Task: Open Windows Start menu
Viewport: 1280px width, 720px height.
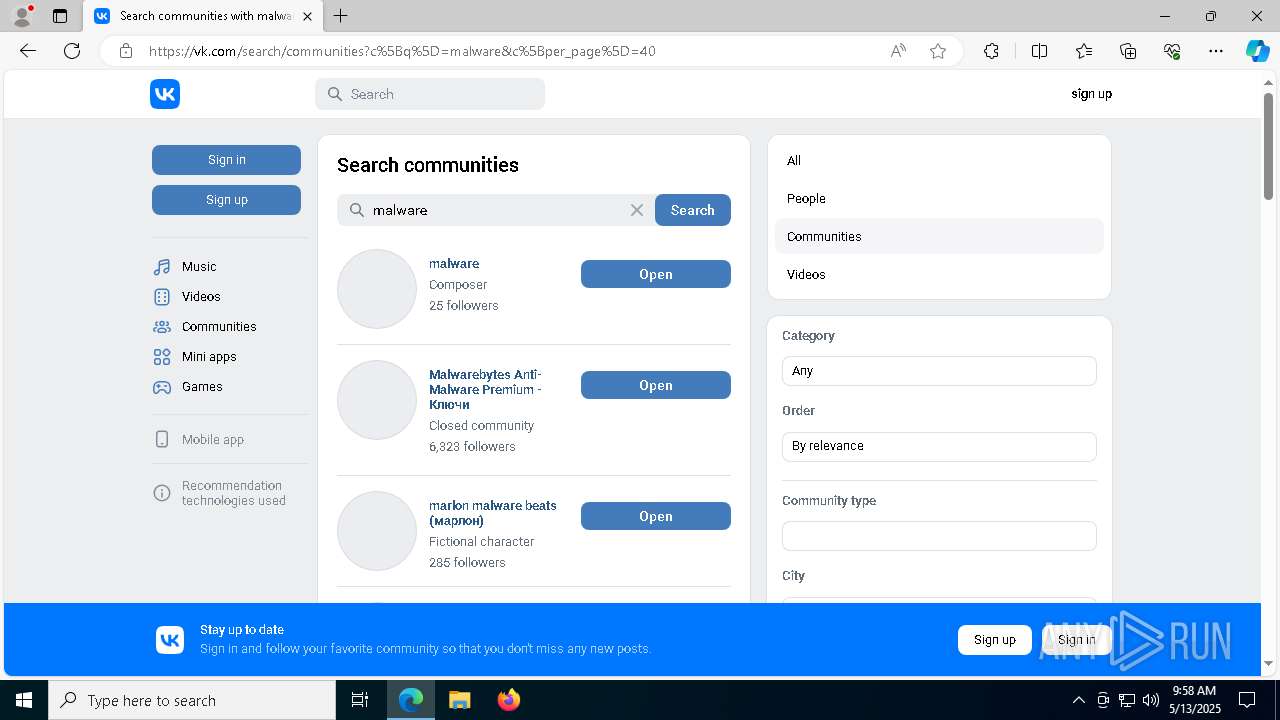Action: click(x=24, y=700)
